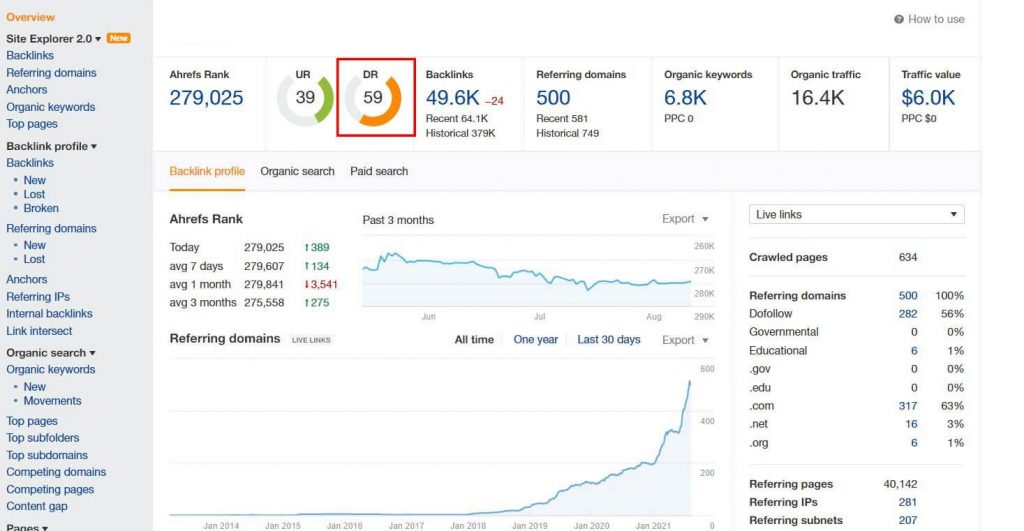Click the Referring IPs count 281
Viewport: 1024px width, 531px height.
(908, 502)
